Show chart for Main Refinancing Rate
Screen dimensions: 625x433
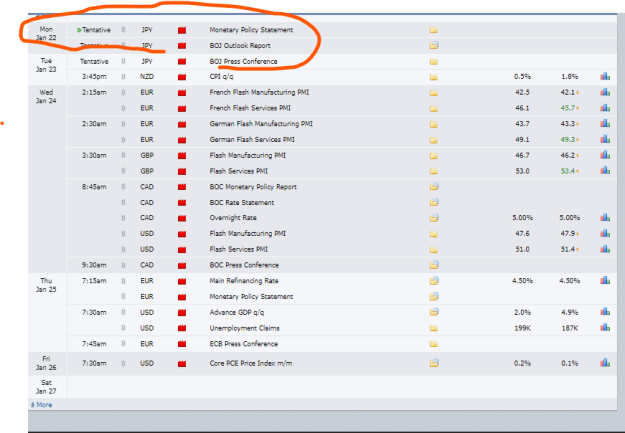(605, 280)
